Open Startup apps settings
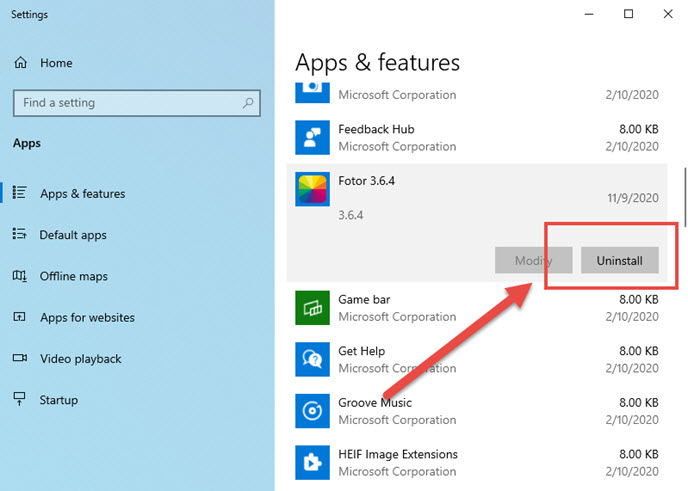Image resolution: width=688 pixels, height=491 pixels. click(59, 400)
